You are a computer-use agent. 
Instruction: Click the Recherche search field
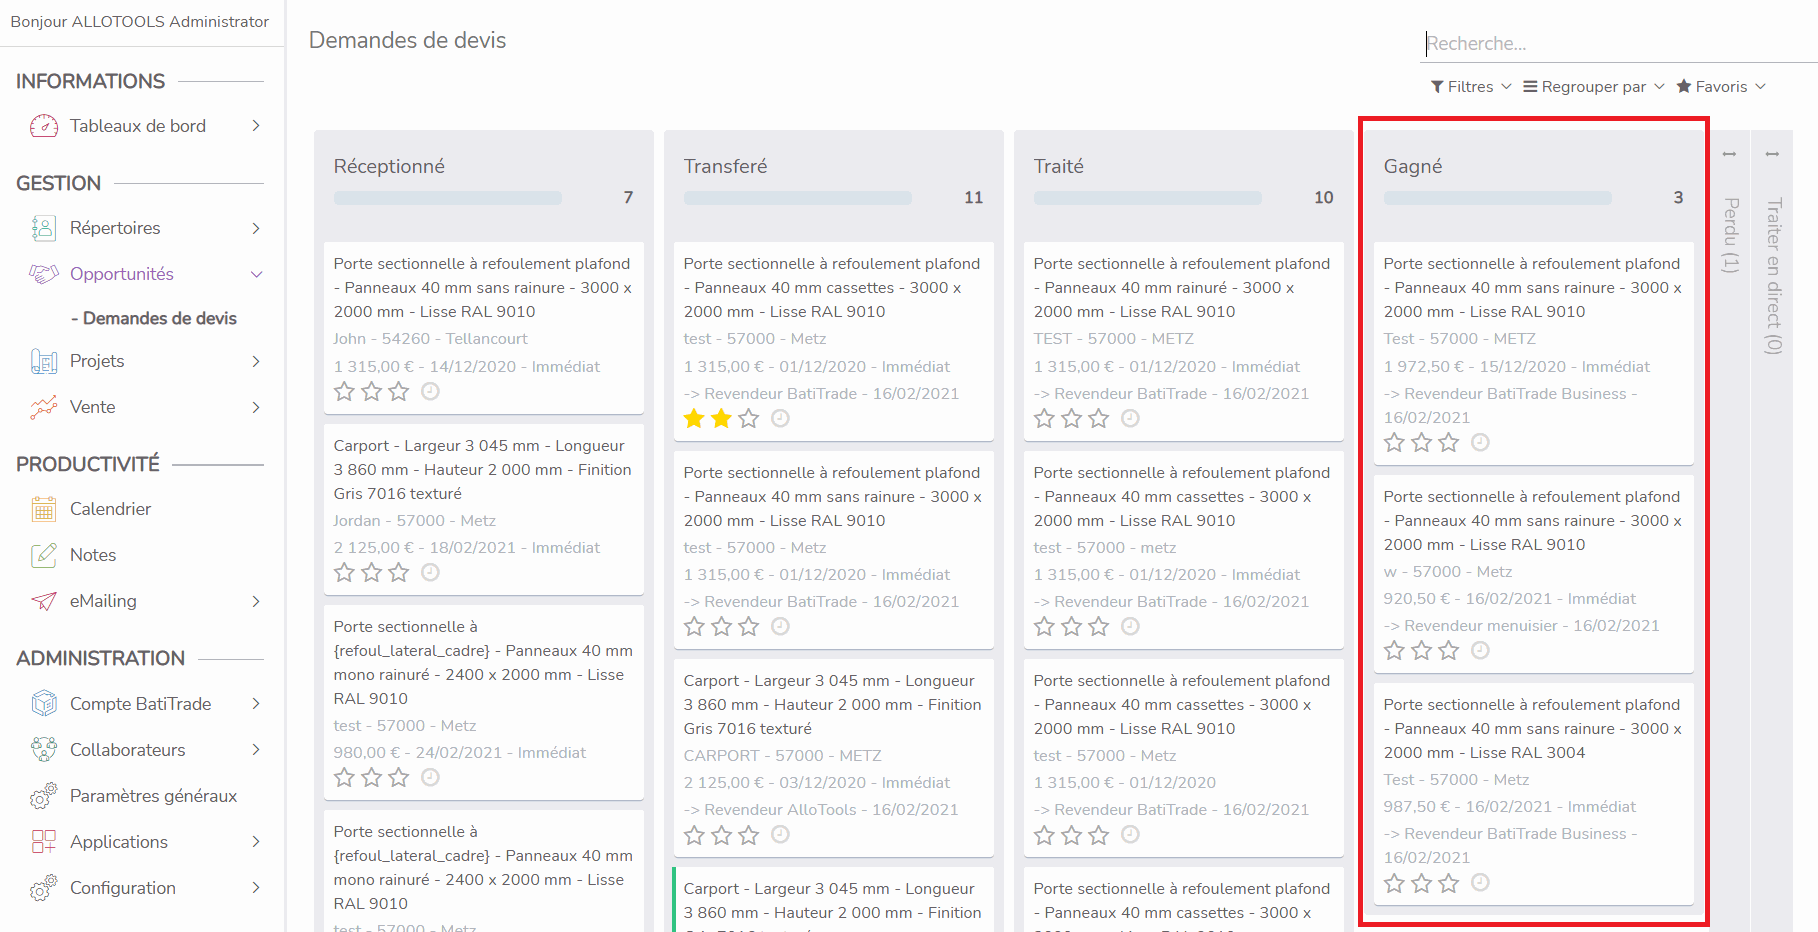pos(1618,43)
